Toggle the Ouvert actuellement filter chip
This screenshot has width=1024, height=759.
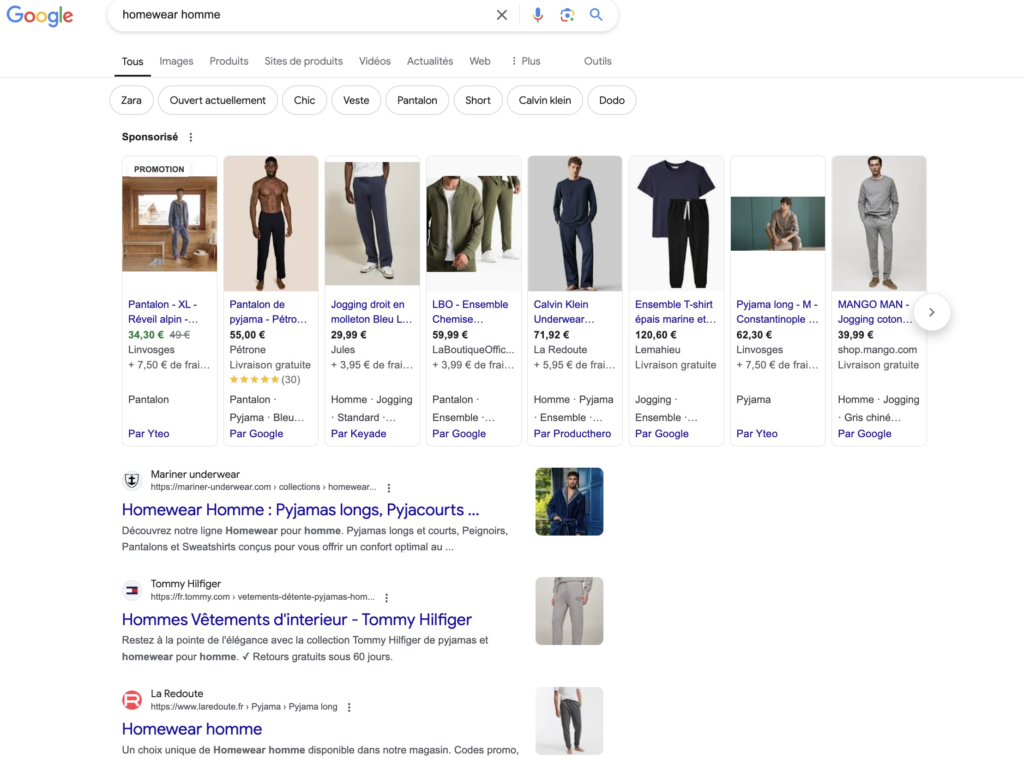[217, 100]
